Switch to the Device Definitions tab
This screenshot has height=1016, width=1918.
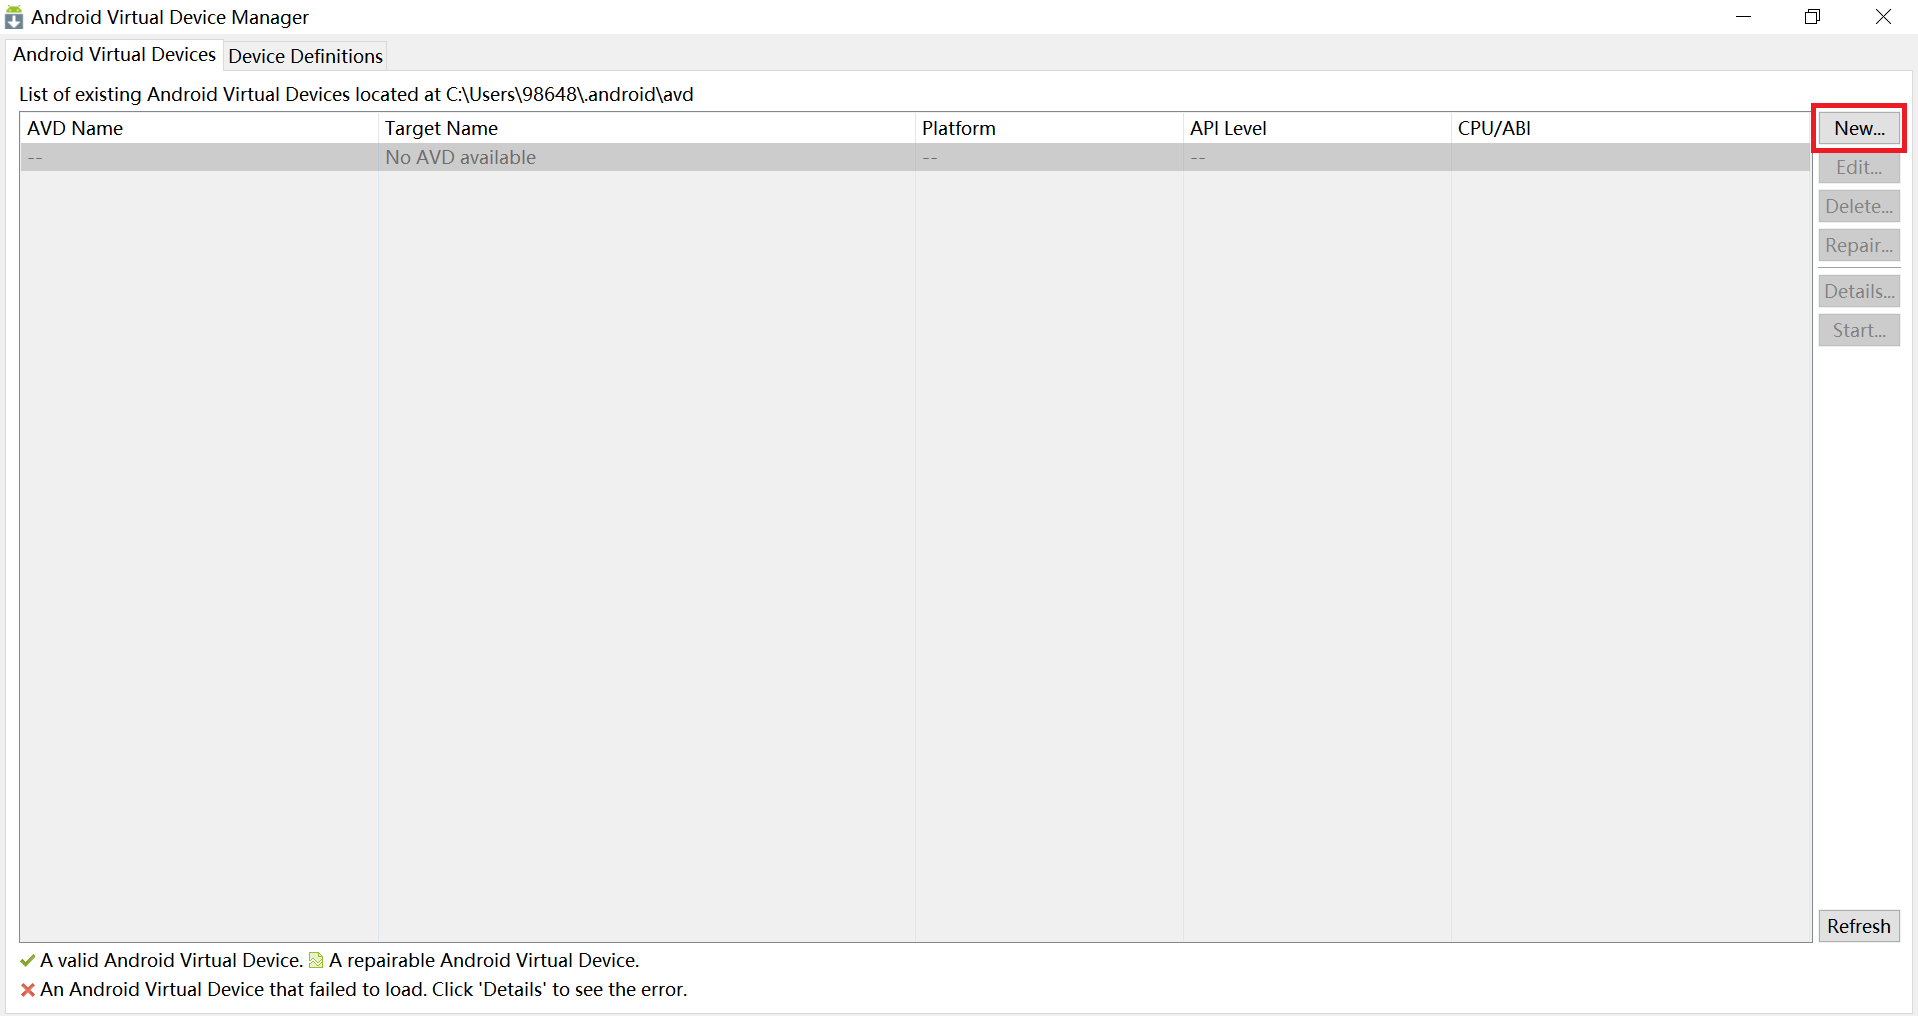(x=305, y=56)
